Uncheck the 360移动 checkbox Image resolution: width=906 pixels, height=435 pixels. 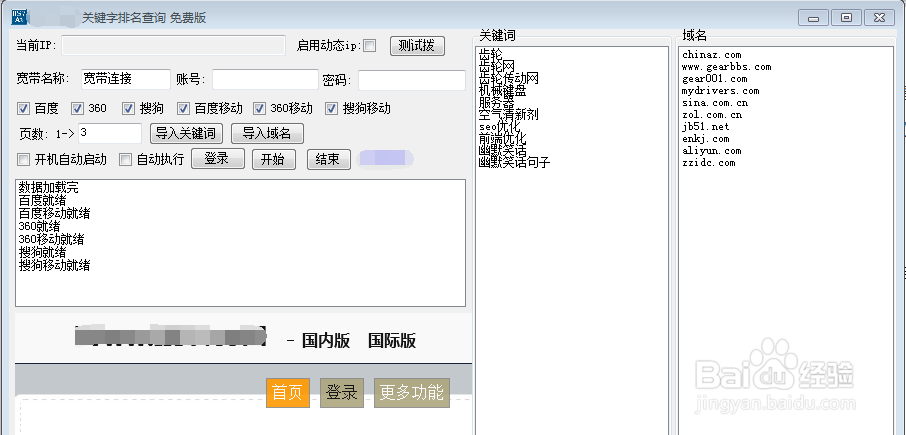coord(260,108)
